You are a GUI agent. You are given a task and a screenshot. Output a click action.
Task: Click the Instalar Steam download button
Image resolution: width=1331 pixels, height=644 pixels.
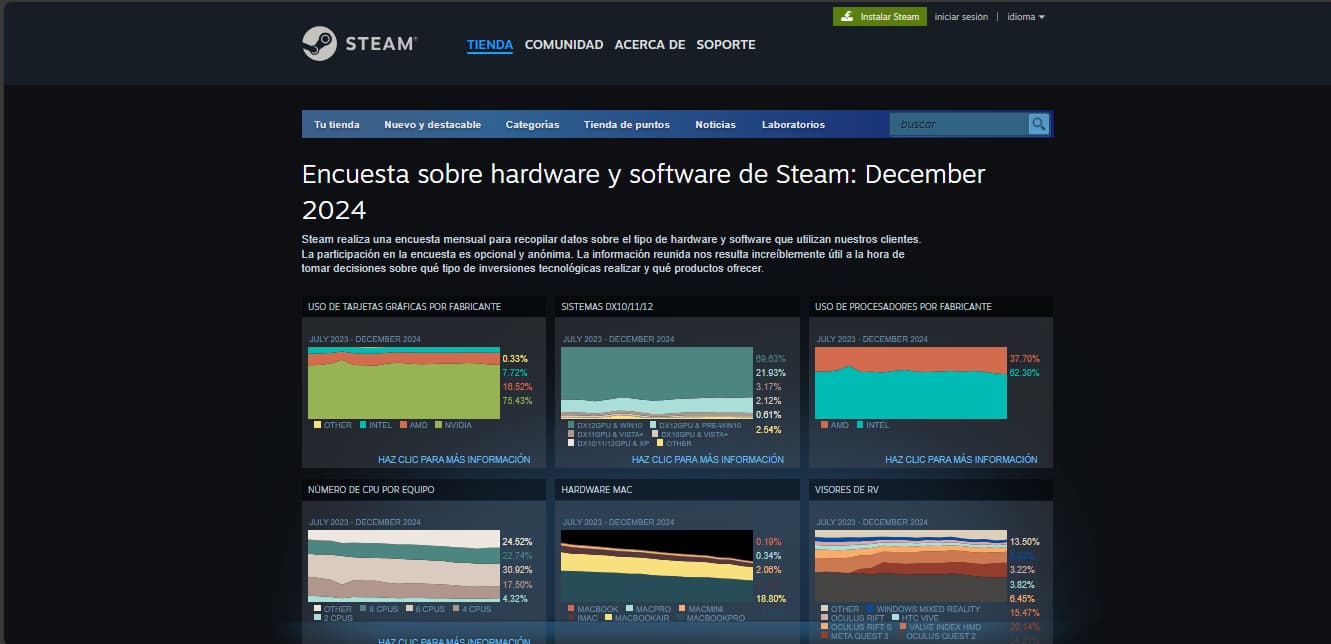(x=880, y=17)
